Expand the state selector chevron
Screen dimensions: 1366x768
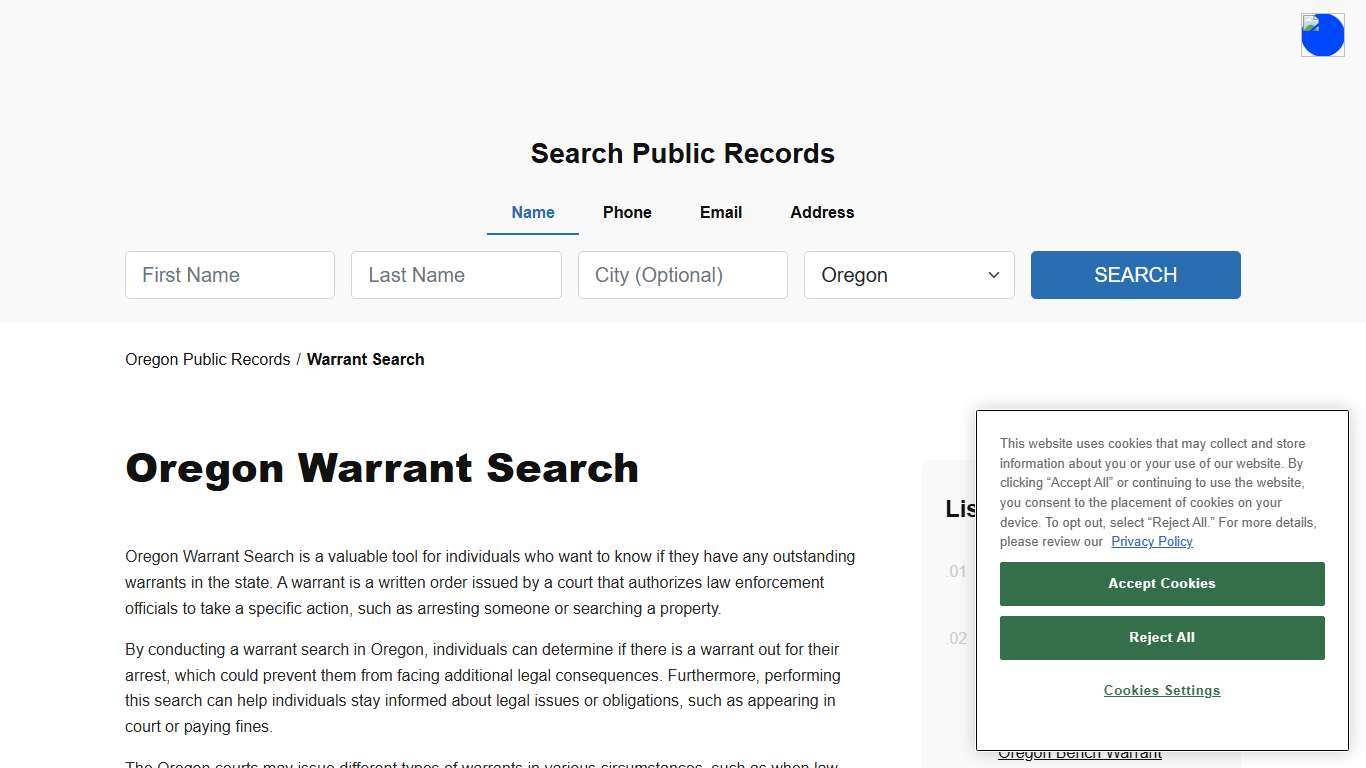click(x=993, y=275)
